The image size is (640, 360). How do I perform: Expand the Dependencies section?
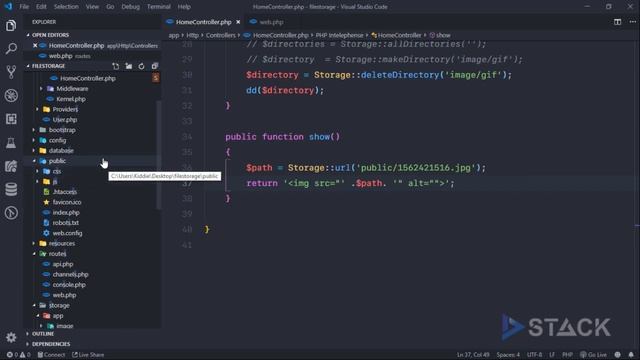coord(51,344)
